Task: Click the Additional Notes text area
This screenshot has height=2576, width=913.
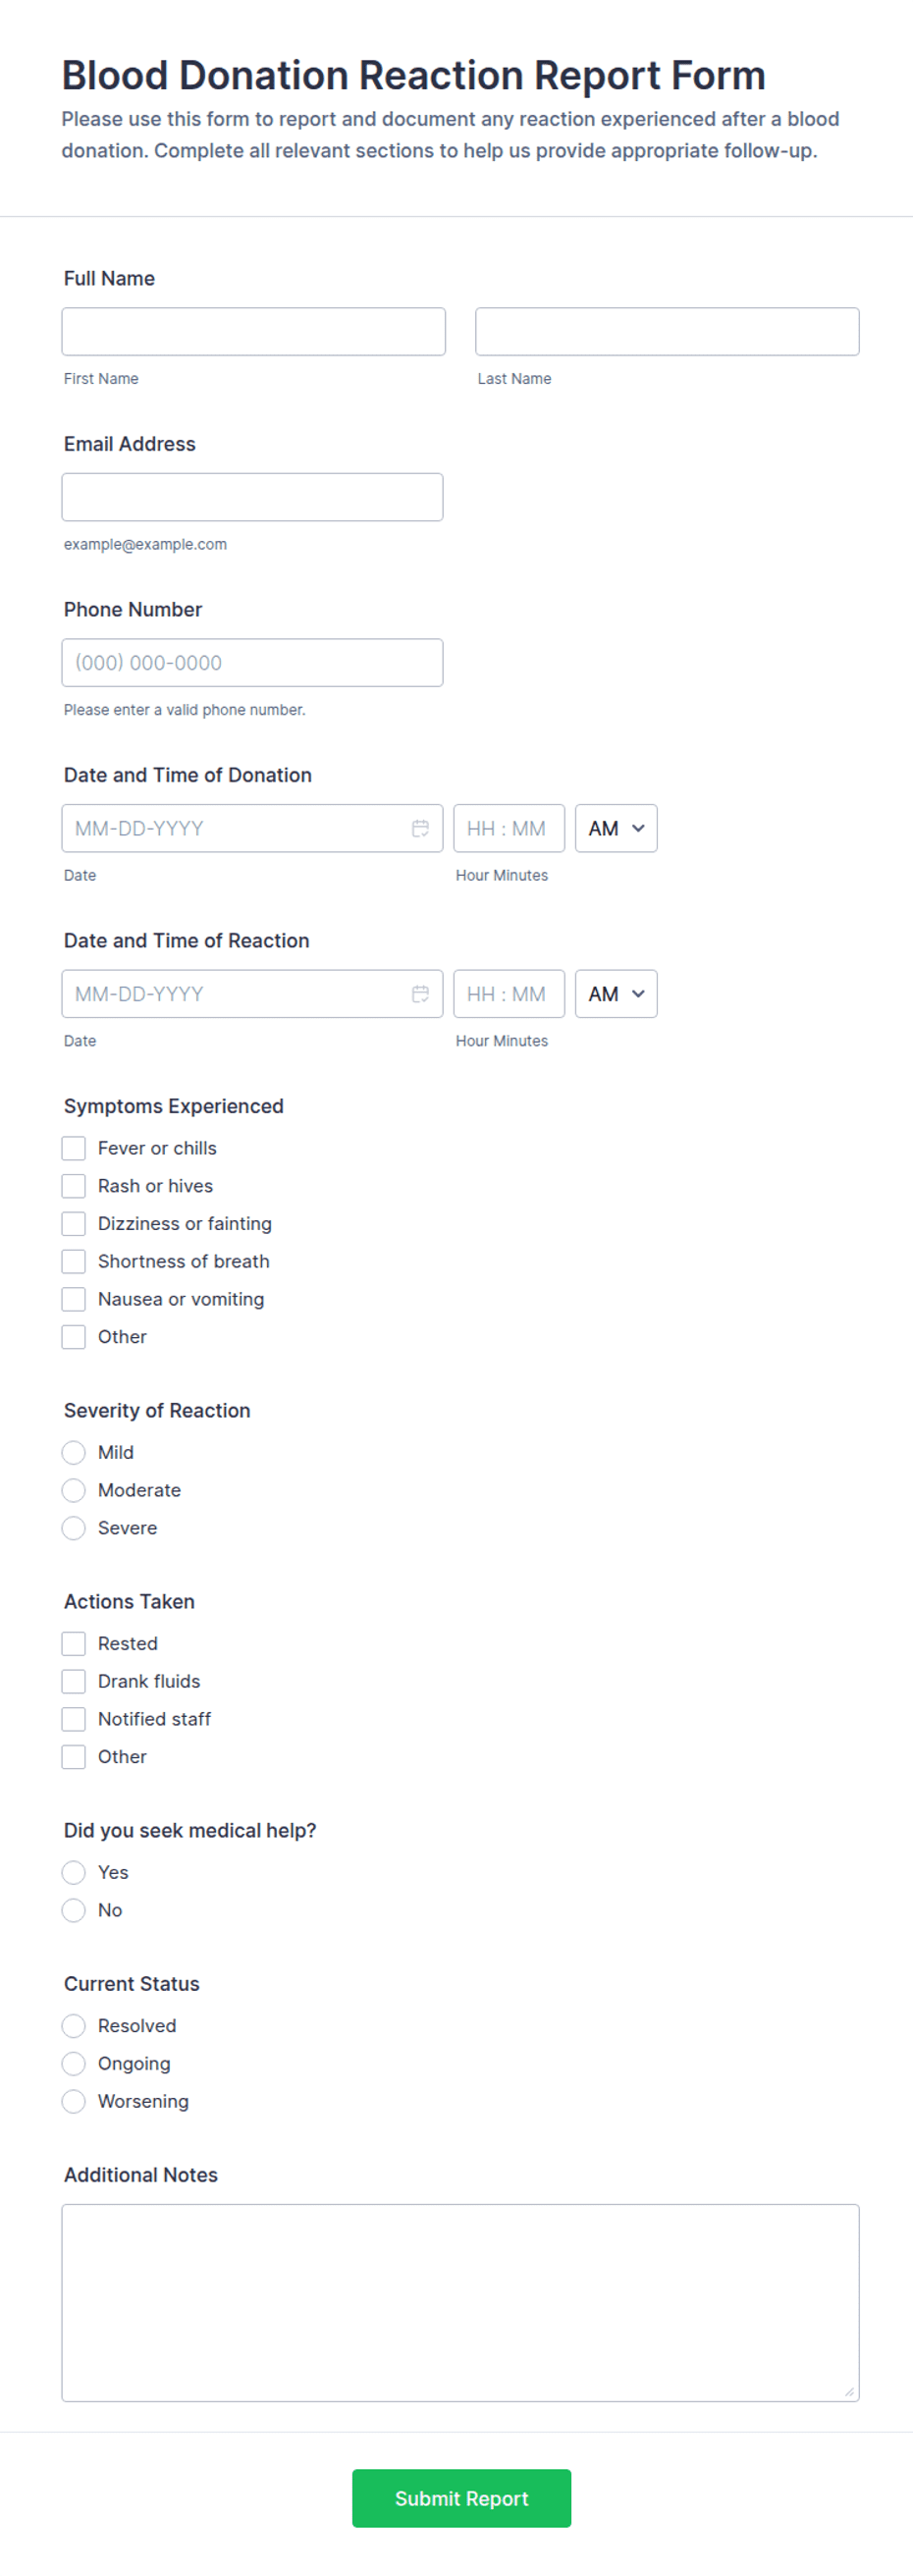Action: pos(460,2303)
